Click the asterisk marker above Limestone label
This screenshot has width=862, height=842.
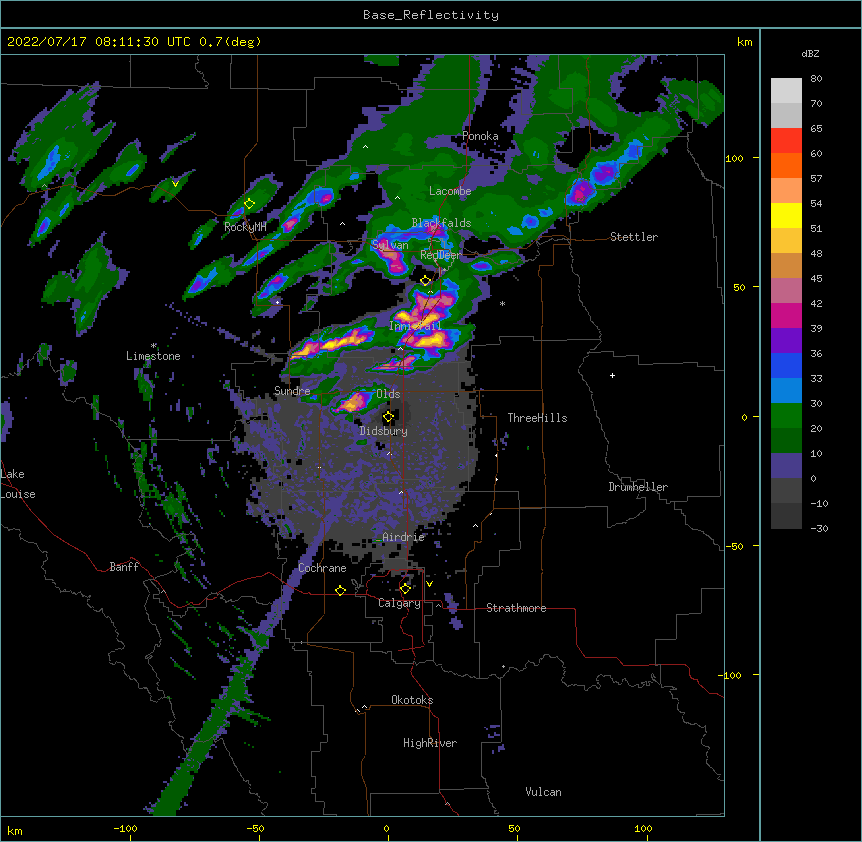click(153, 346)
